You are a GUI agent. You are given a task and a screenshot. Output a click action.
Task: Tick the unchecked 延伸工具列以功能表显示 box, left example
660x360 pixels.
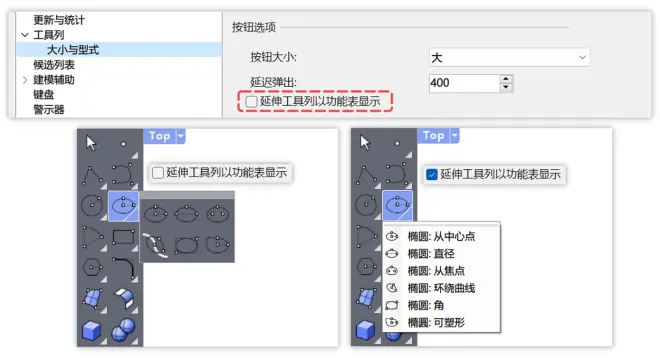pos(158,173)
